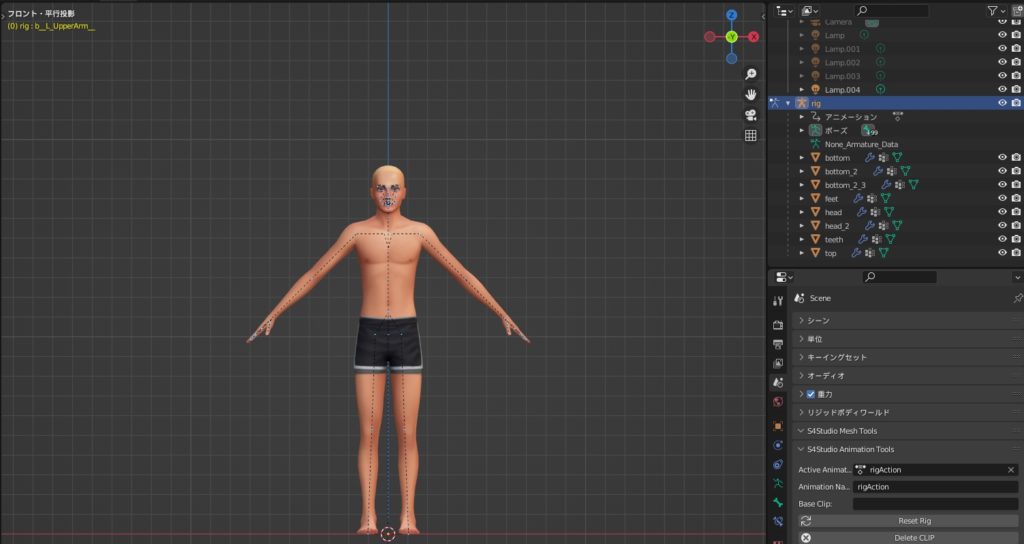Switch perspective/orthographic with the grid icon

click(x=751, y=136)
